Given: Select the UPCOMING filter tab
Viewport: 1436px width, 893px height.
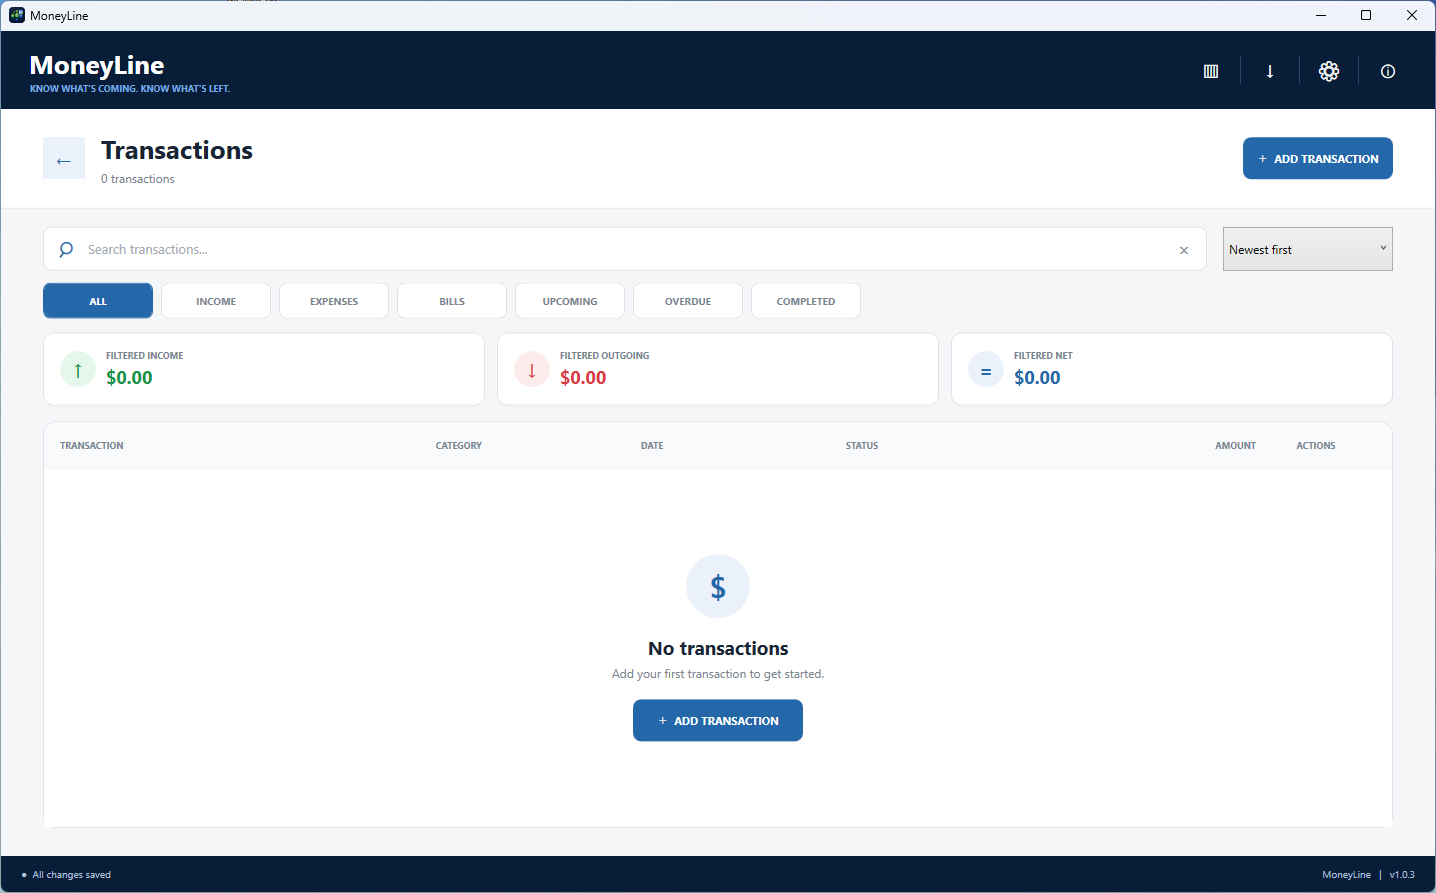Looking at the screenshot, I should click(x=570, y=301).
